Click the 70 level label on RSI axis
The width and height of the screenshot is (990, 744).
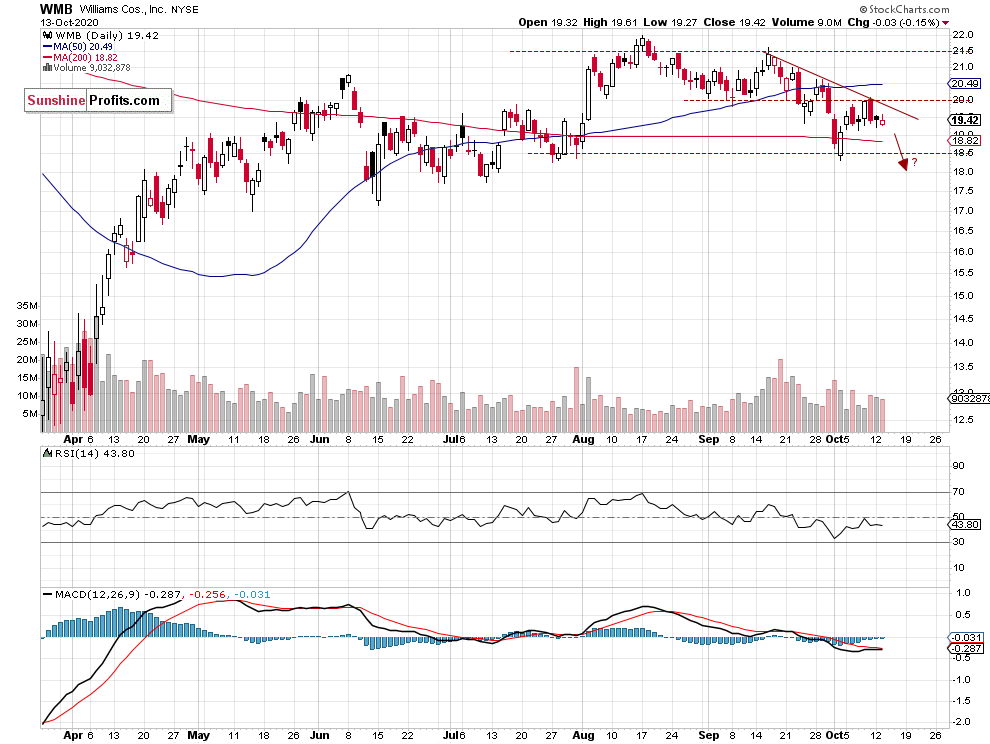(x=959, y=491)
